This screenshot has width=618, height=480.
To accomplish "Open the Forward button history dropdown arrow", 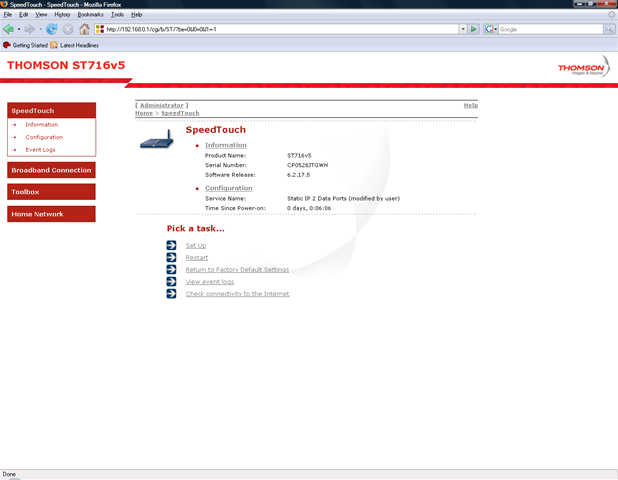I will click(40, 29).
